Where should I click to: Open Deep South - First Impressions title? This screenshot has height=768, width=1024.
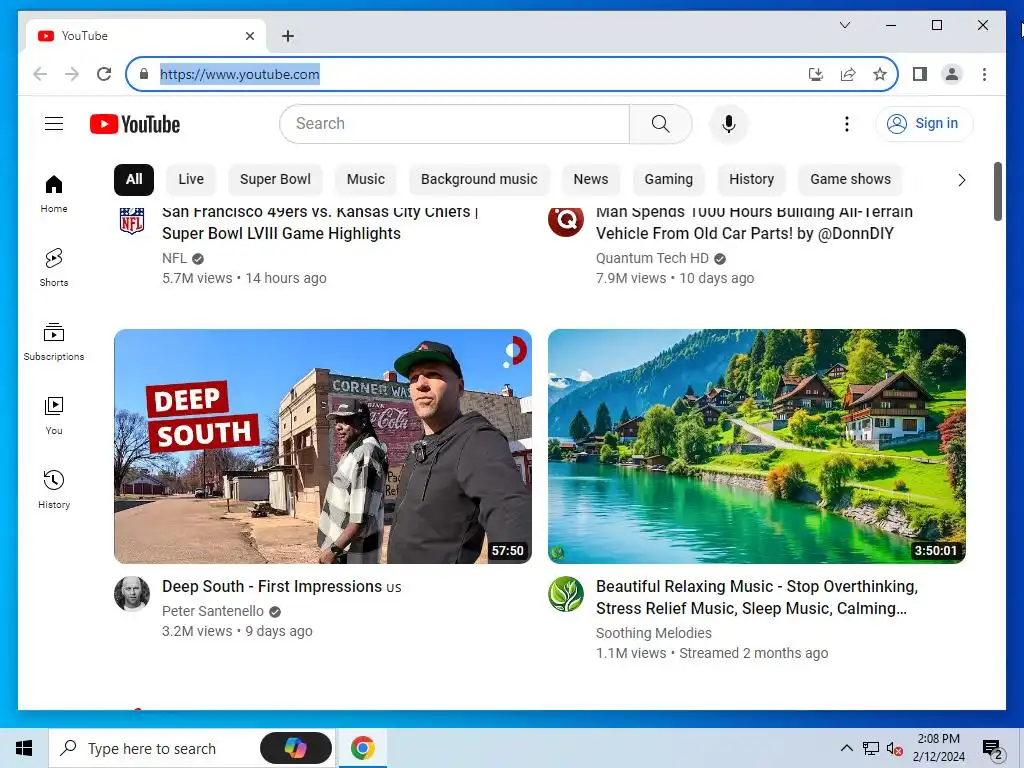tap(281, 586)
